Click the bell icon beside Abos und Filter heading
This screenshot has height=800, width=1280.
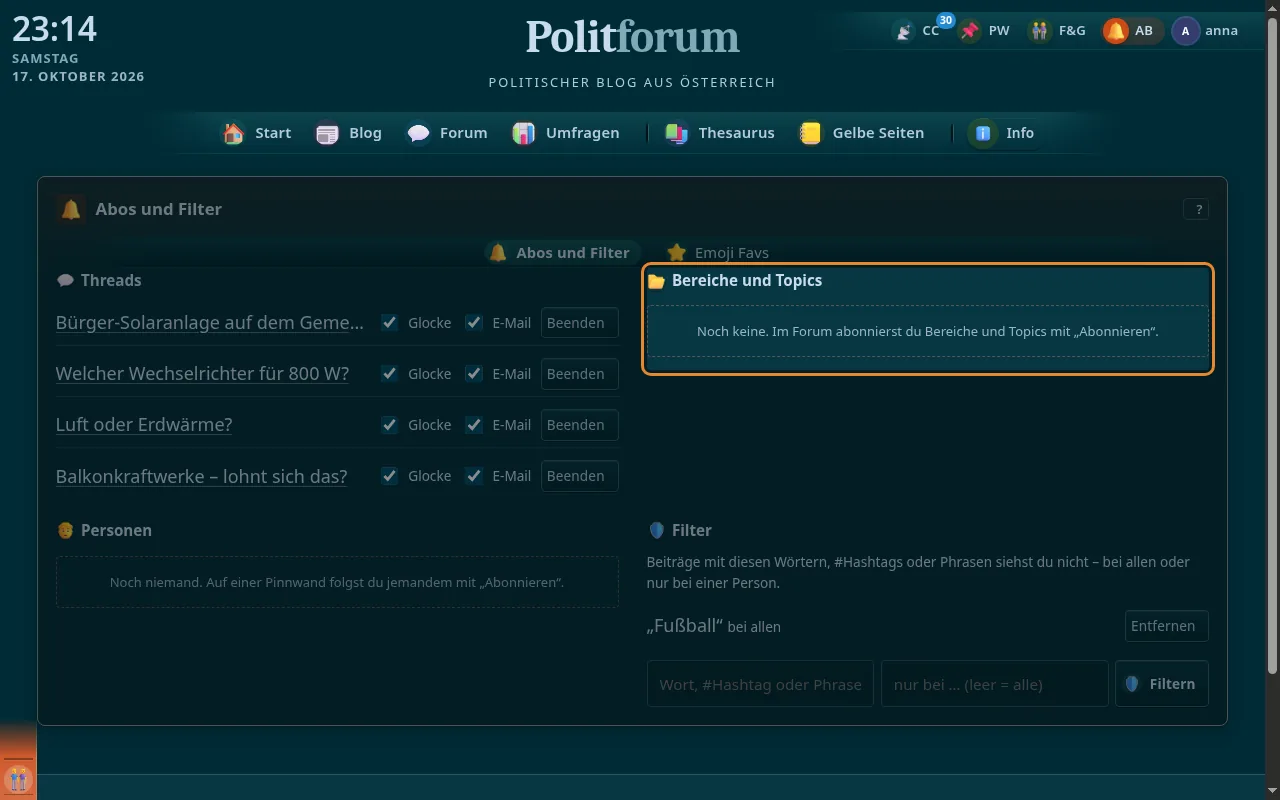click(71, 209)
